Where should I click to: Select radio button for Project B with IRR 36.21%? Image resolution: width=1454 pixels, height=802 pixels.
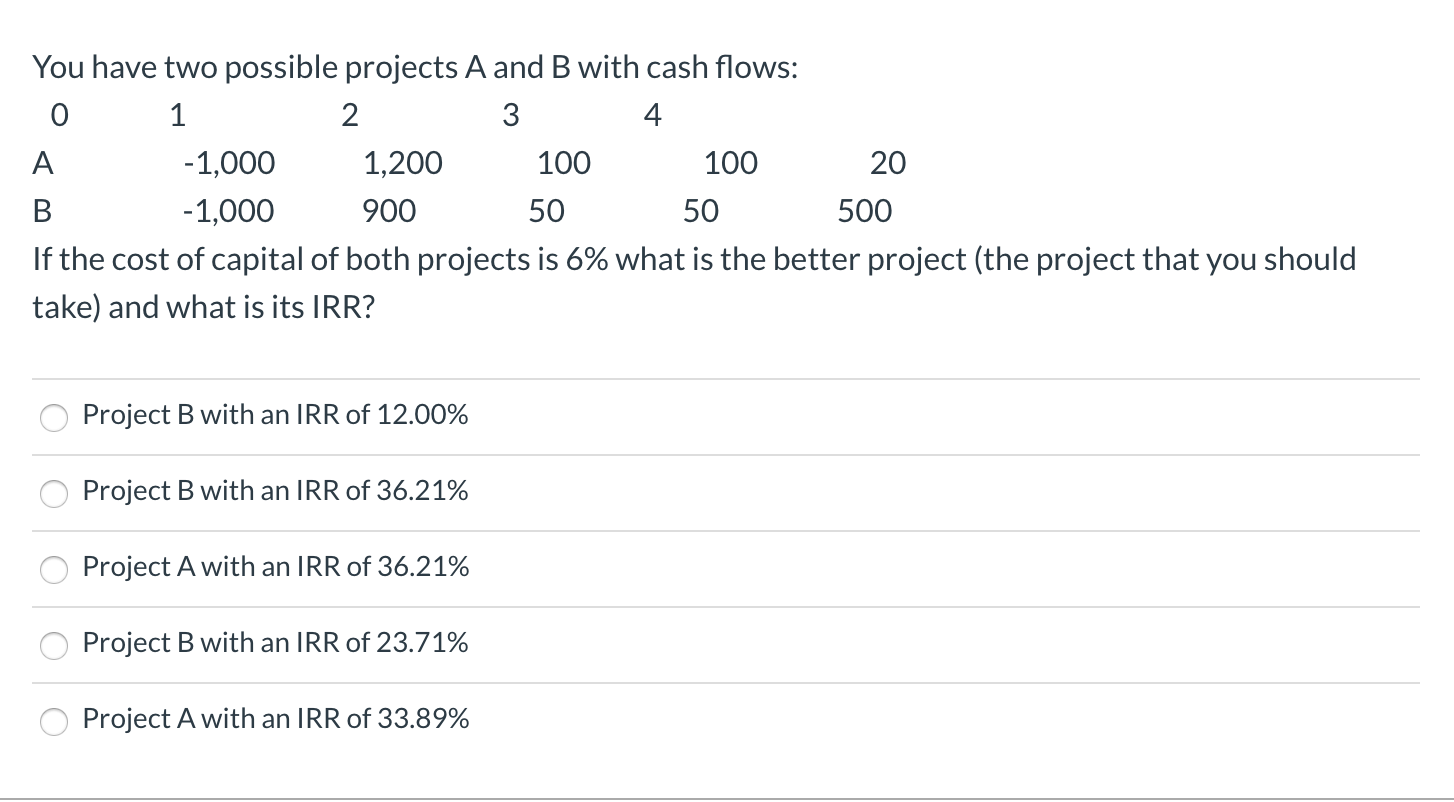54,493
